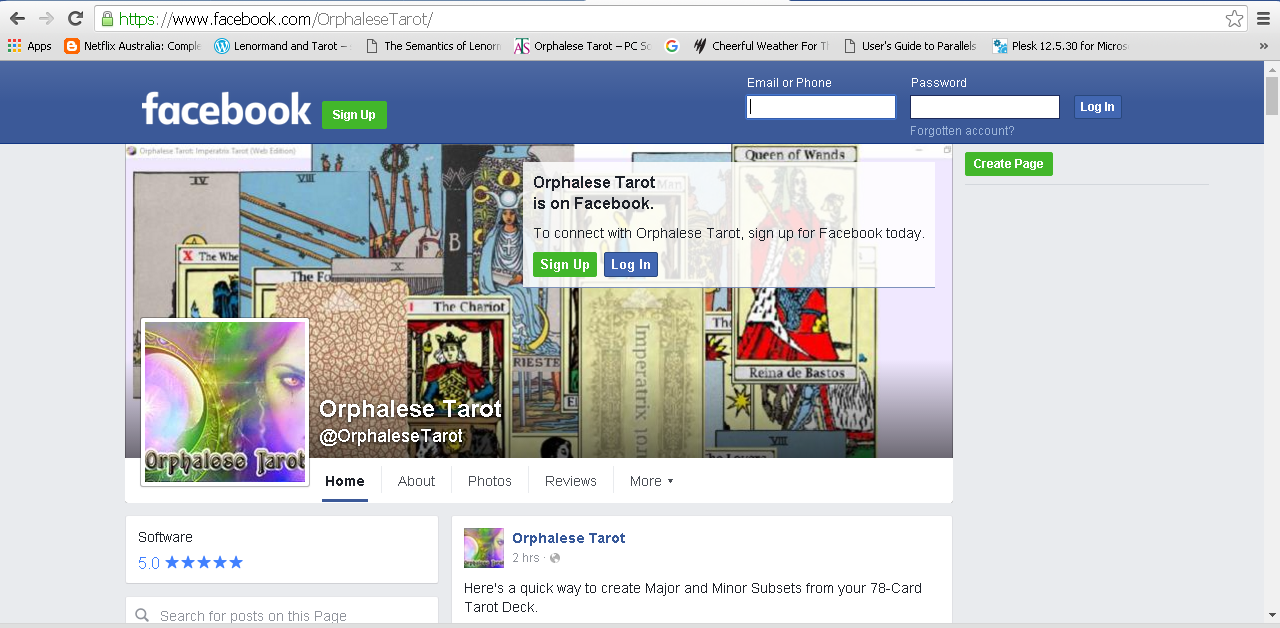Viewport: 1280px width, 628px height.
Task: Click the green padlock security icon
Action: (x=107, y=19)
